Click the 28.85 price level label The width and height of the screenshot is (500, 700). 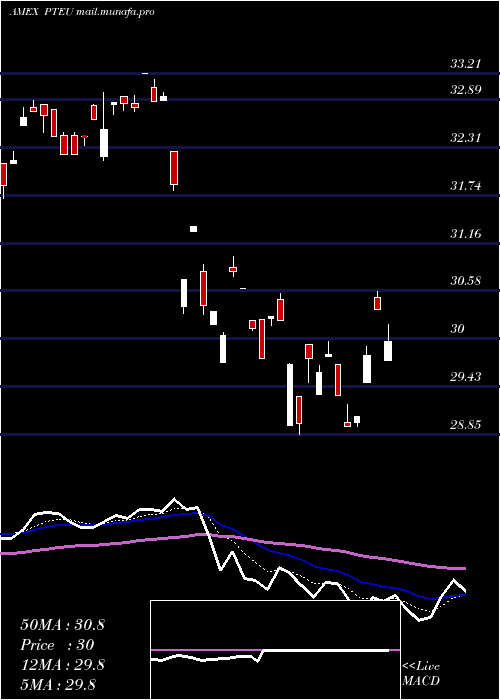pos(466,425)
